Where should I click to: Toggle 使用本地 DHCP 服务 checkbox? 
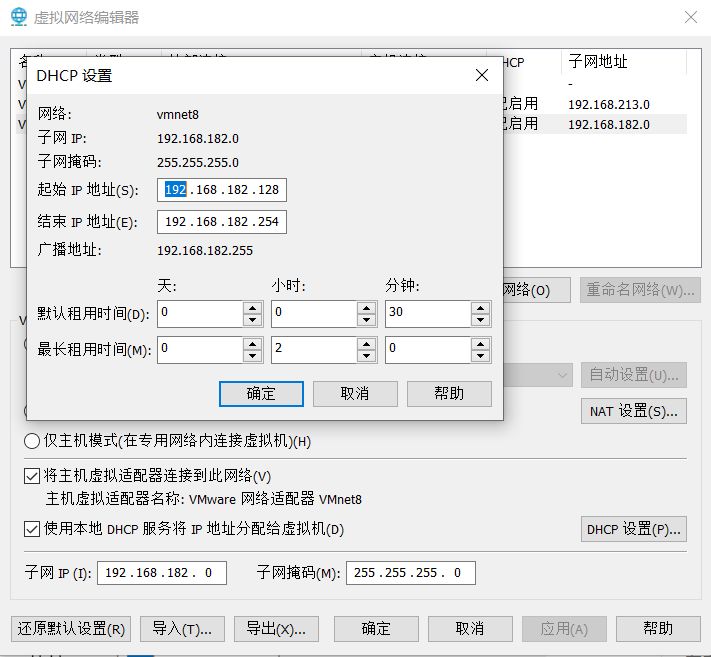click(x=32, y=529)
